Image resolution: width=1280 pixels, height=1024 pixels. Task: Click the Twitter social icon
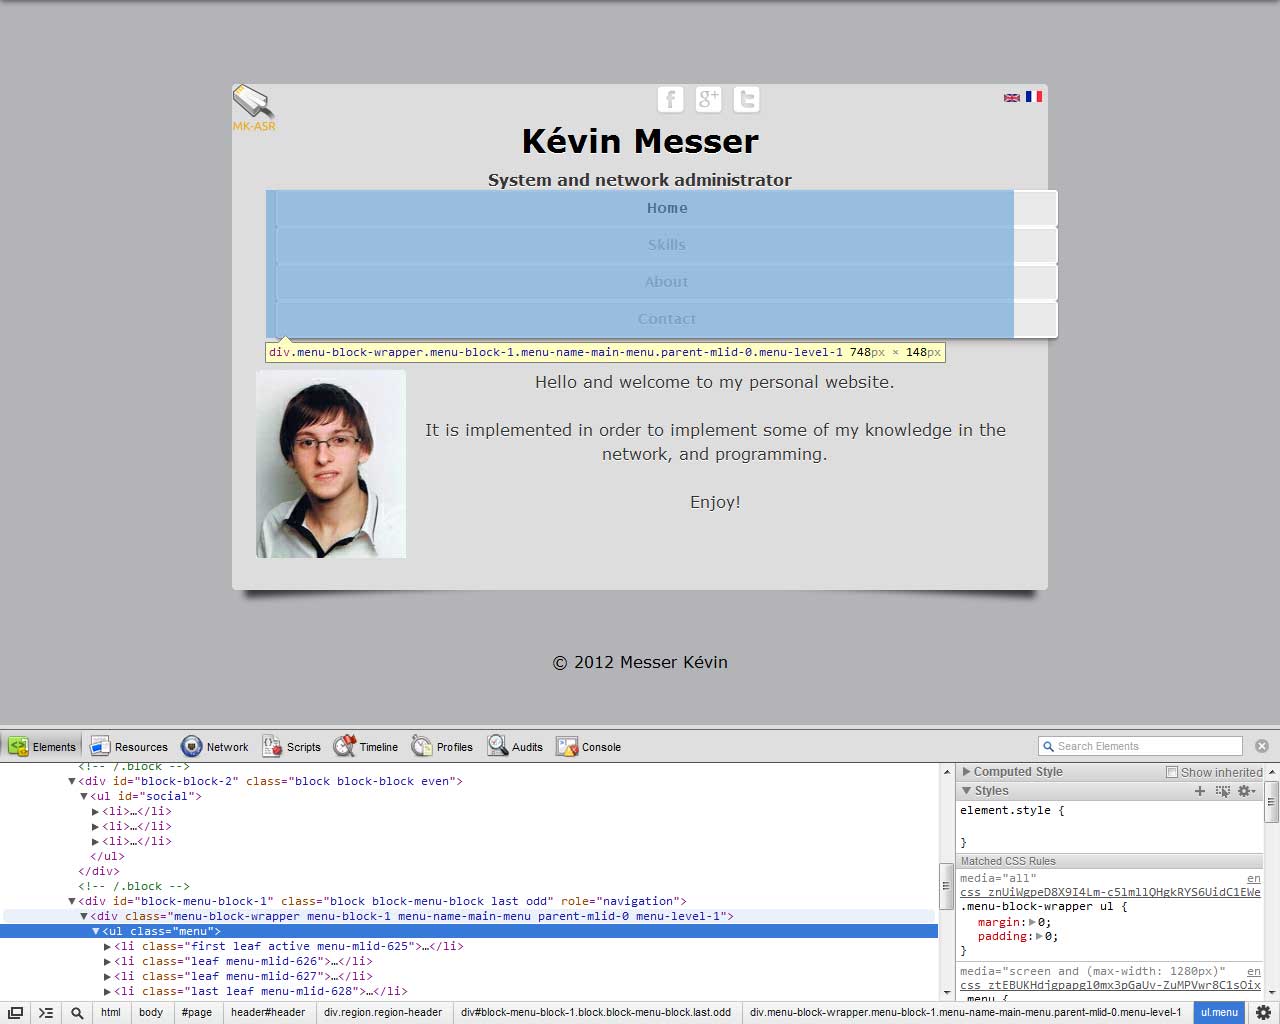click(746, 99)
